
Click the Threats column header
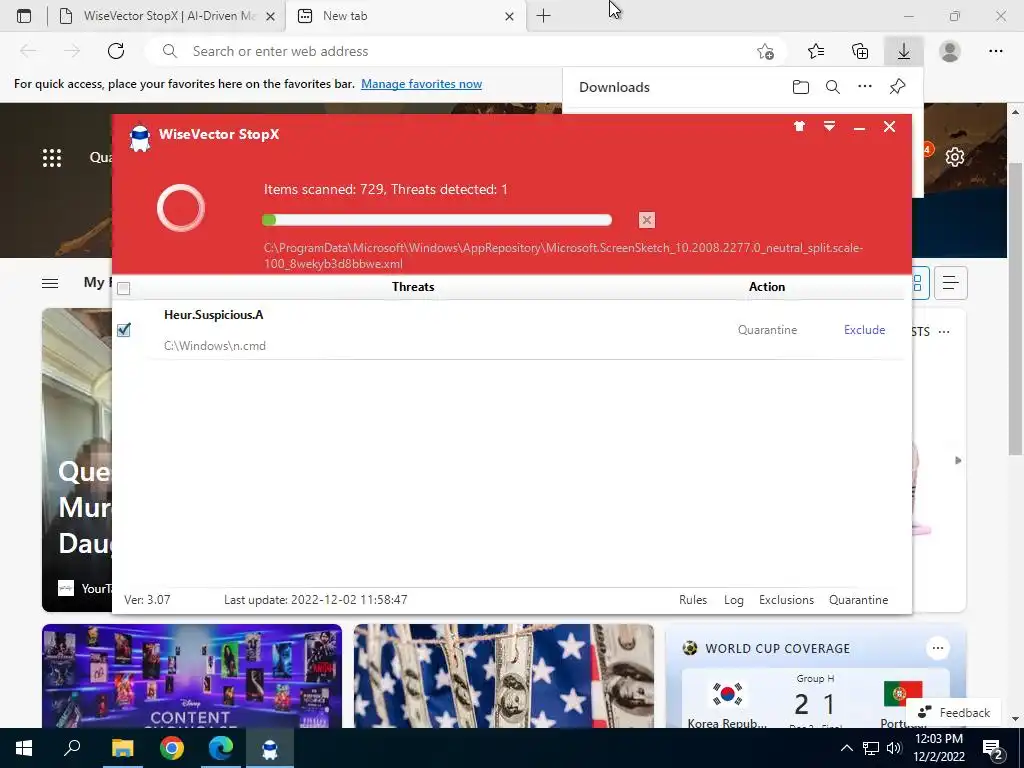coord(413,287)
